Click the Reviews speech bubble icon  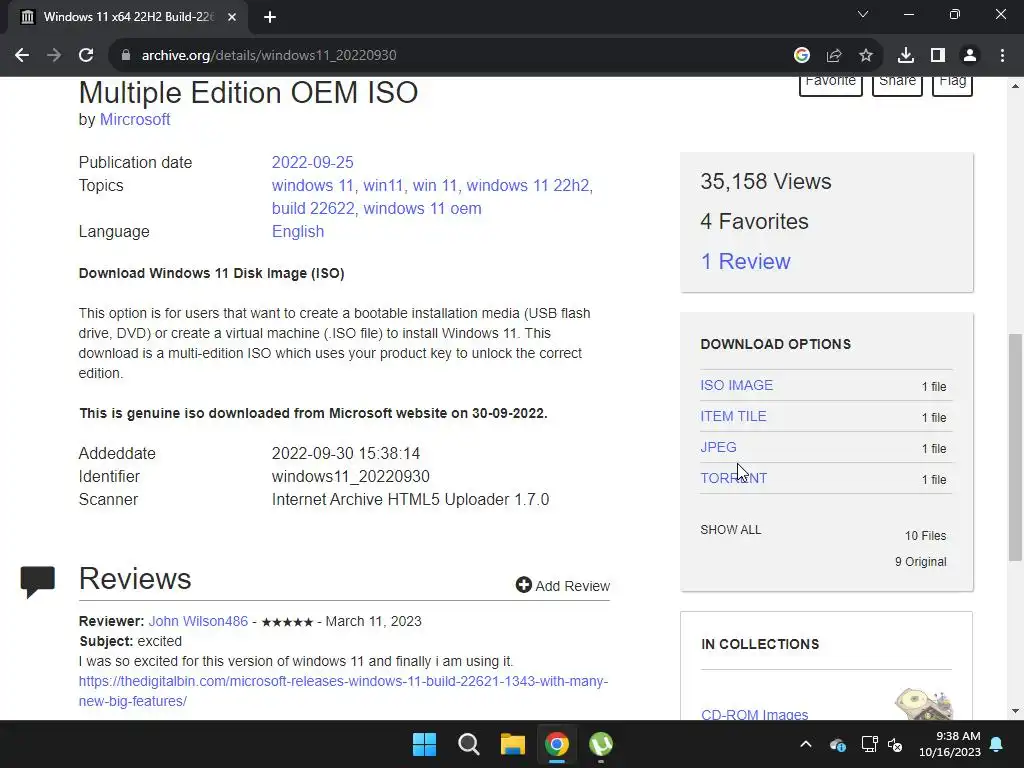[37, 582]
